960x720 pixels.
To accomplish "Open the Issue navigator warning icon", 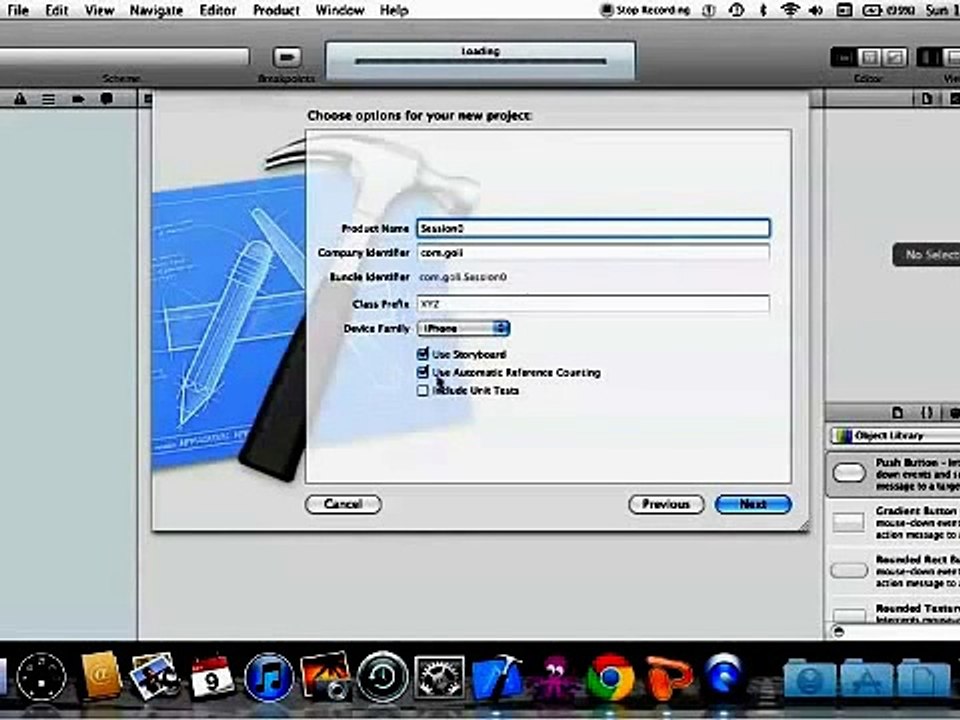I will 20,99.
